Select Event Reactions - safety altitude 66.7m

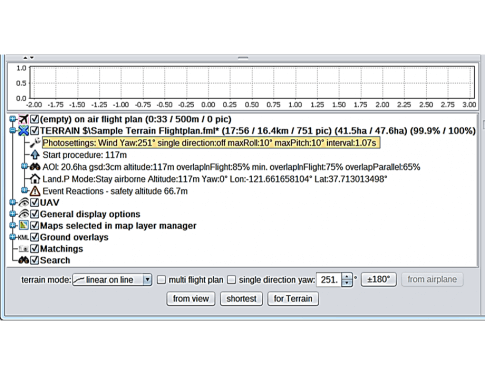pos(115,191)
